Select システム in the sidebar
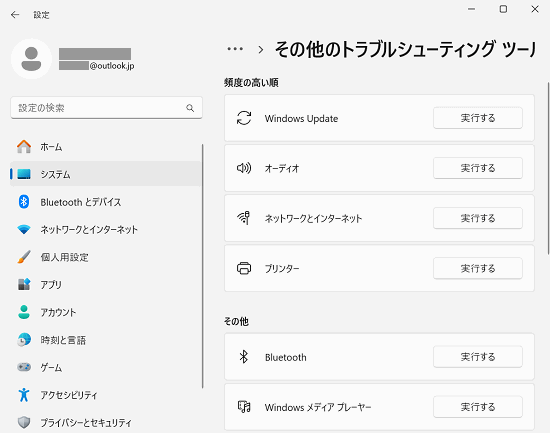The width and height of the screenshot is (550, 433). pos(106,174)
